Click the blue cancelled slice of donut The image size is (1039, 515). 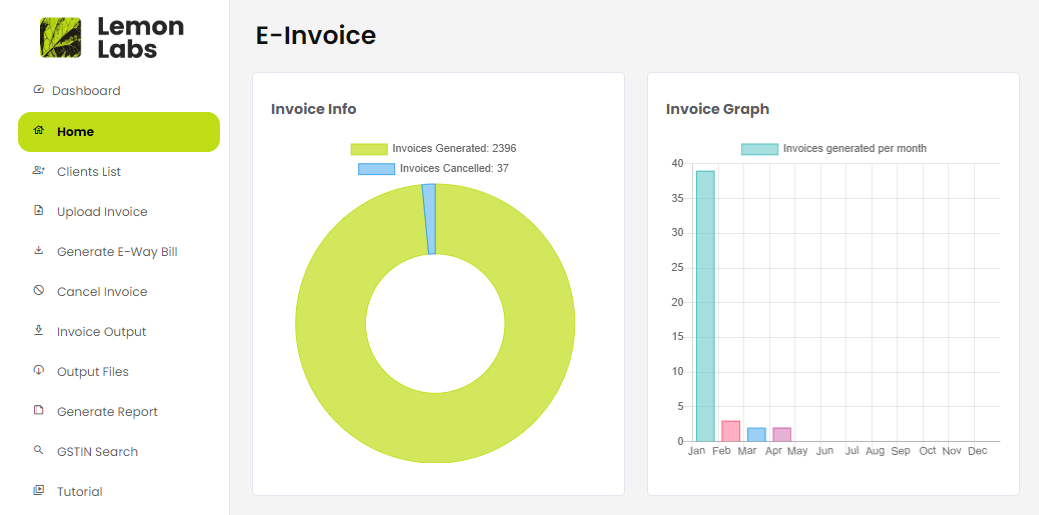click(x=429, y=218)
